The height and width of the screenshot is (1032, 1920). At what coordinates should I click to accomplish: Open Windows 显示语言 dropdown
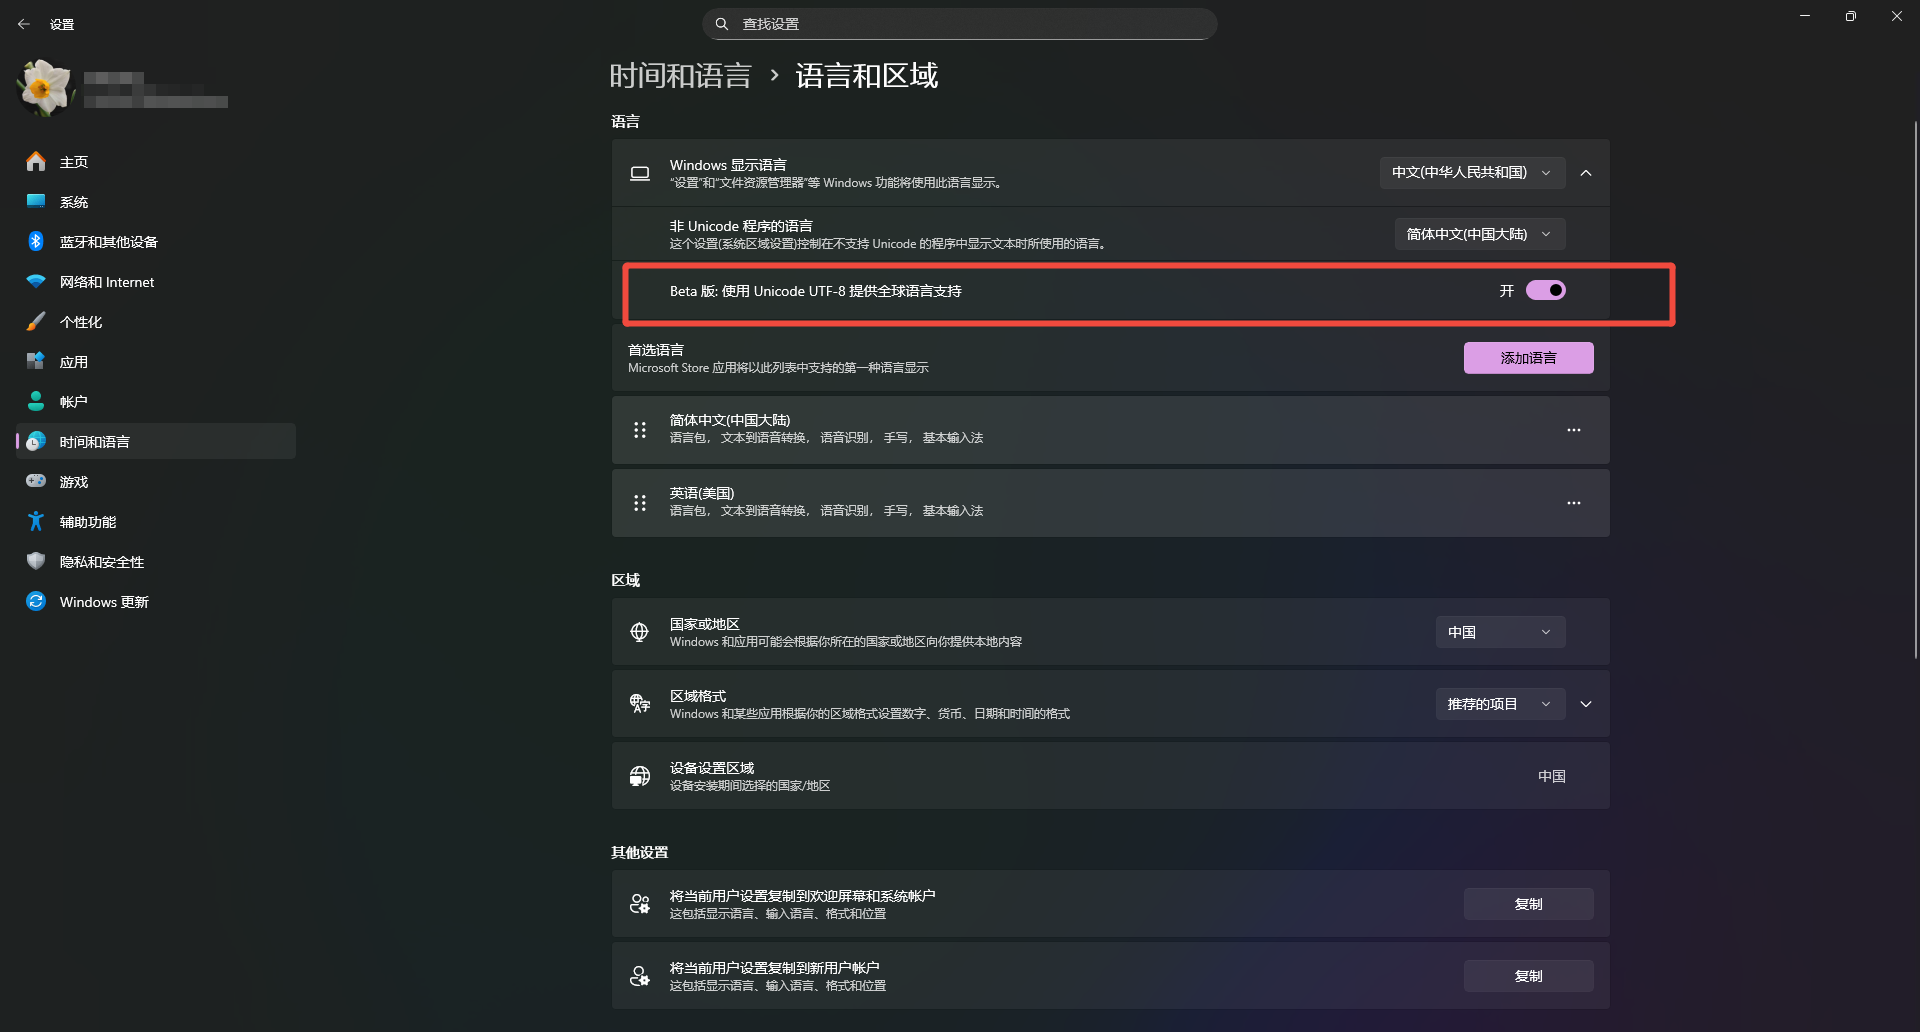click(1471, 173)
